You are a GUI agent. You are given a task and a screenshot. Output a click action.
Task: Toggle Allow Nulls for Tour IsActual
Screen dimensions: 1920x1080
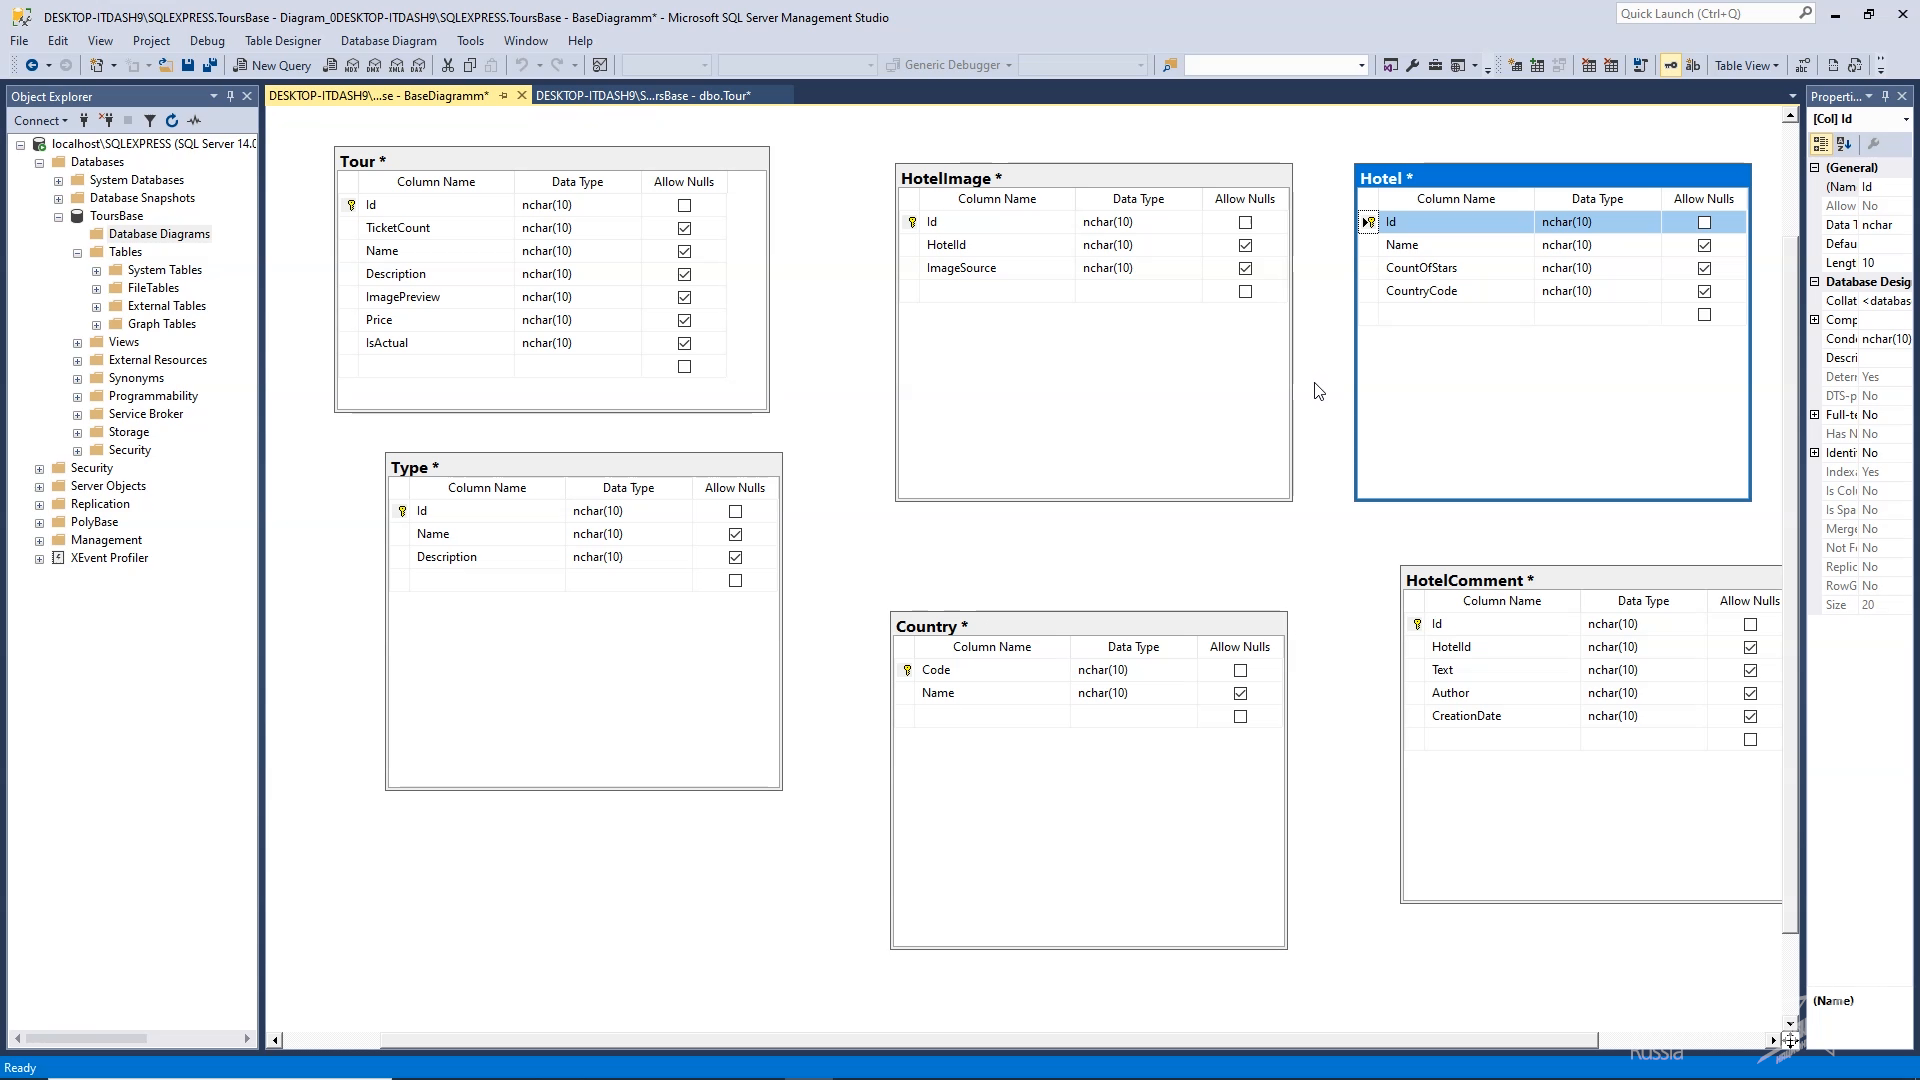coord(684,343)
